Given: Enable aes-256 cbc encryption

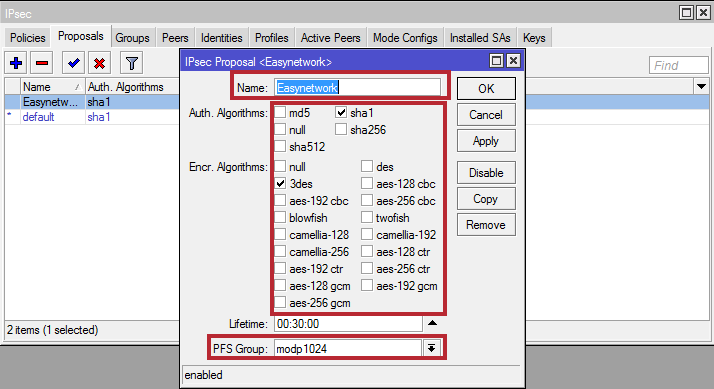Looking at the screenshot, I should 367,200.
